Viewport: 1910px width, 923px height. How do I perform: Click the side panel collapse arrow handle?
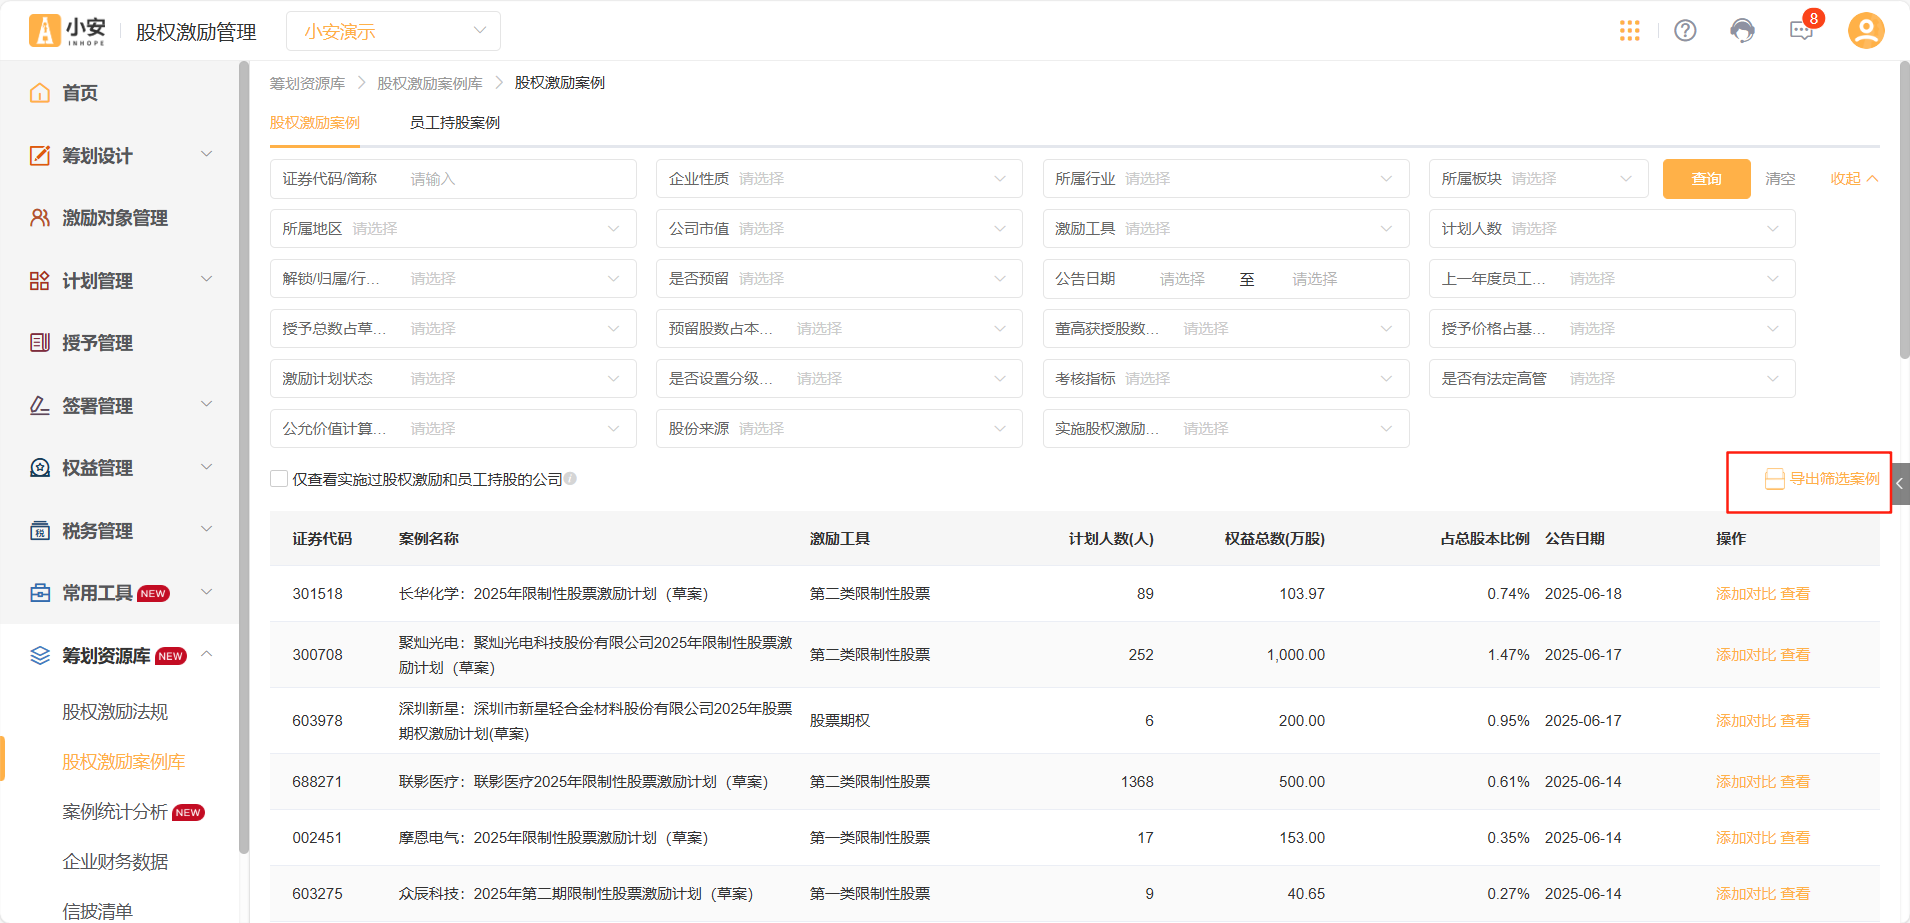(x=1900, y=483)
